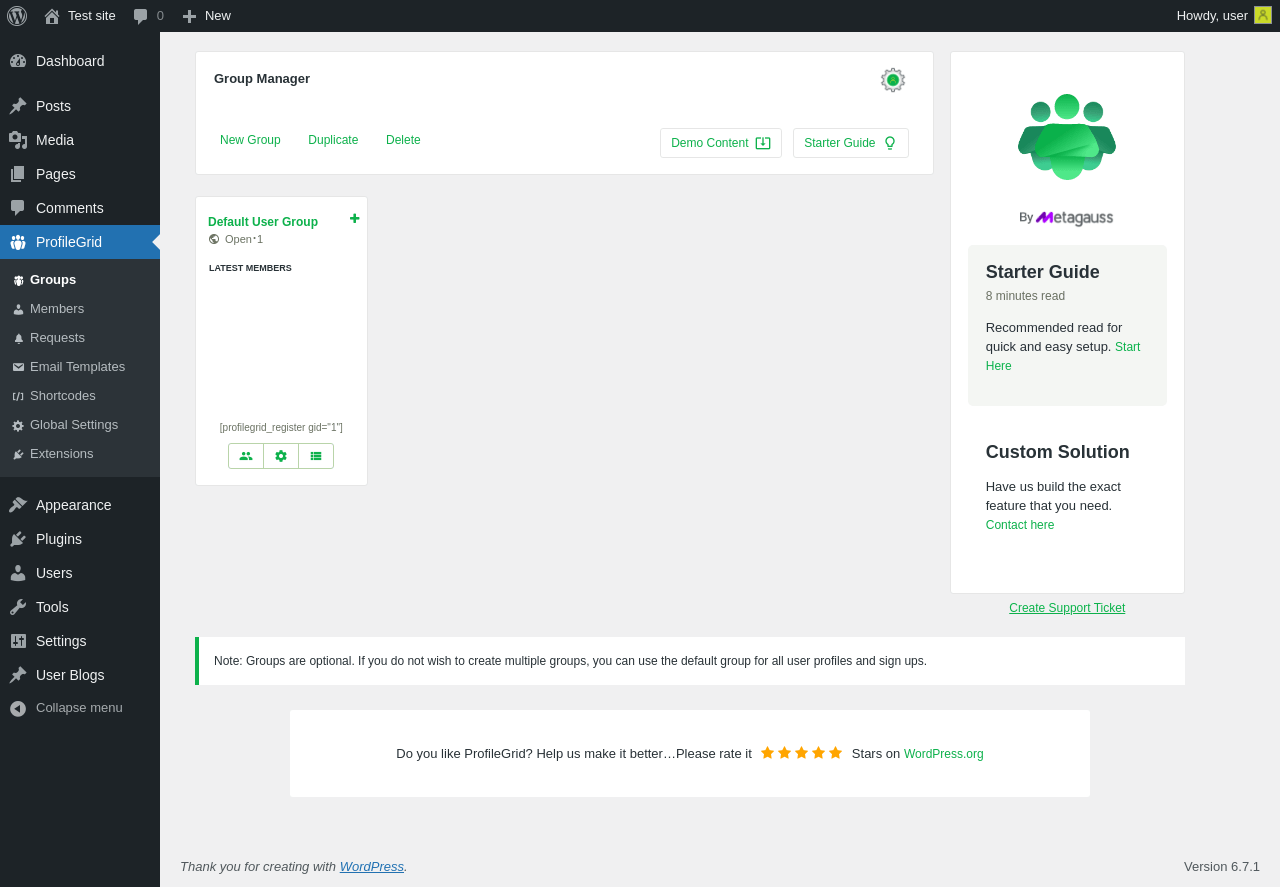Viewport: 1280px width, 887px height.
Task: Click the shortcode [profilegrid_register gid="1"]
Action: pyautogui.click(x=281, y=427)
